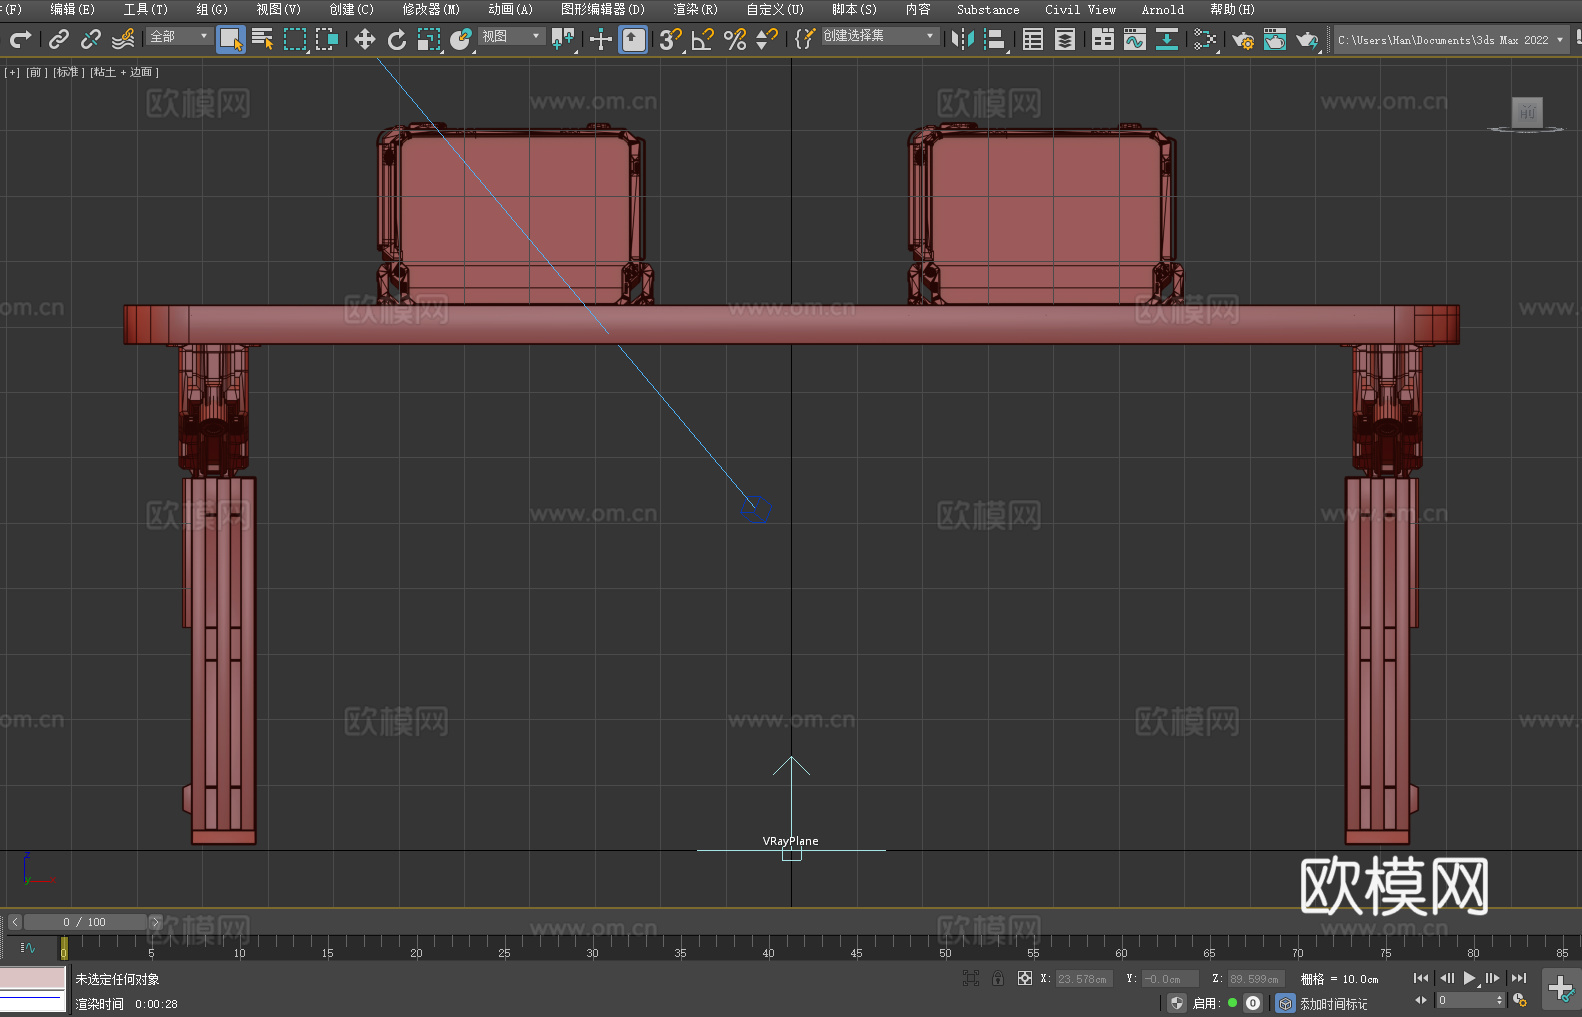Toggle Percent Snap
Viewport: 1582px width, 1017px height.
point(735,39)
